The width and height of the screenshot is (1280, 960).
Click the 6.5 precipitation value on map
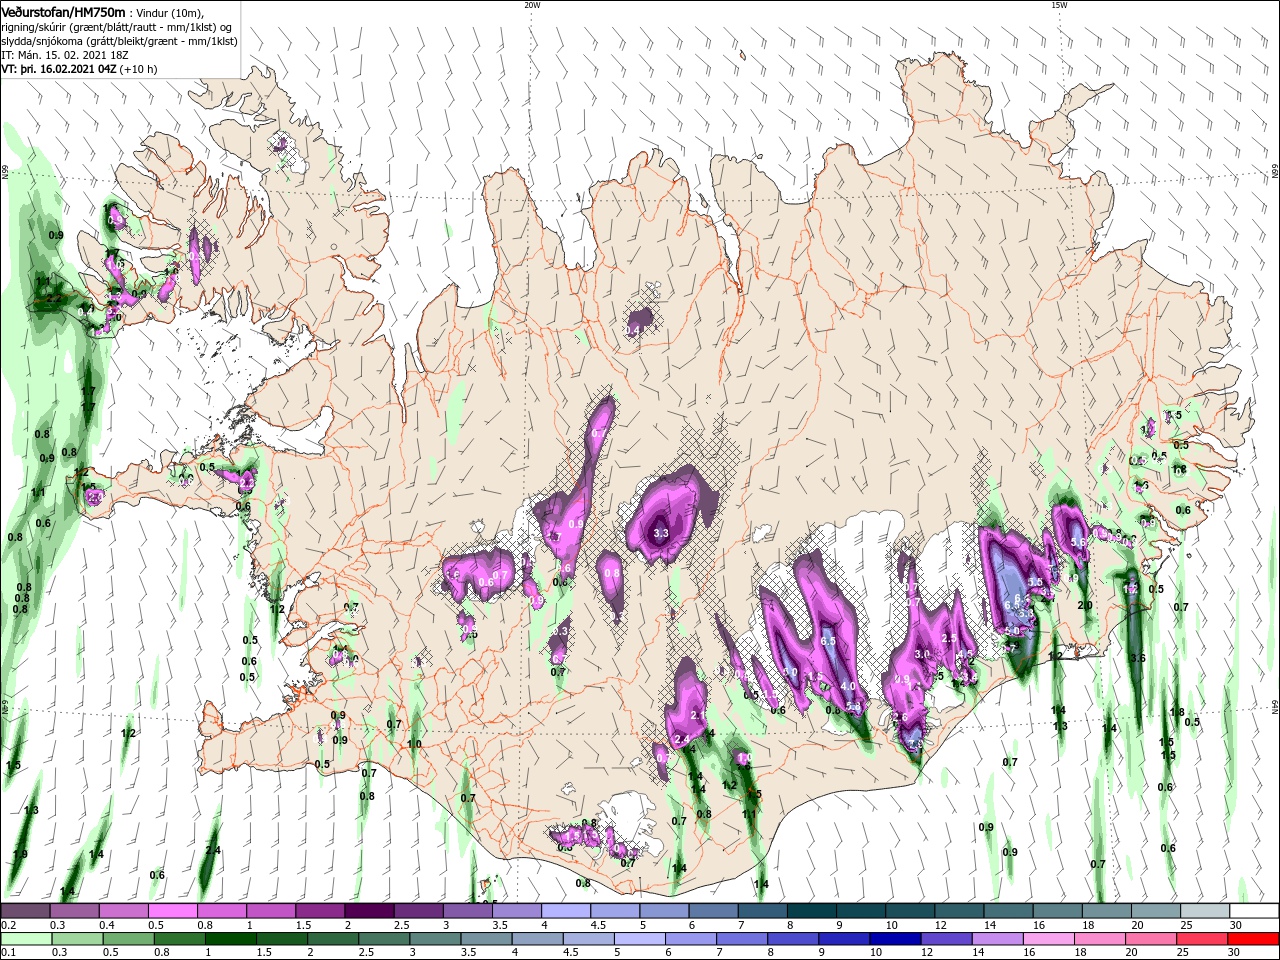click(x=828, y=641)
